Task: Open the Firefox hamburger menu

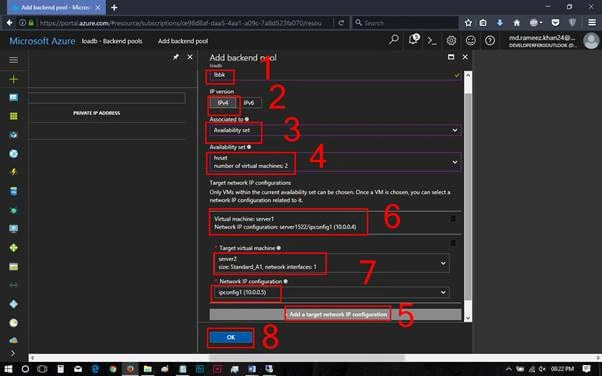Action: 592,23
